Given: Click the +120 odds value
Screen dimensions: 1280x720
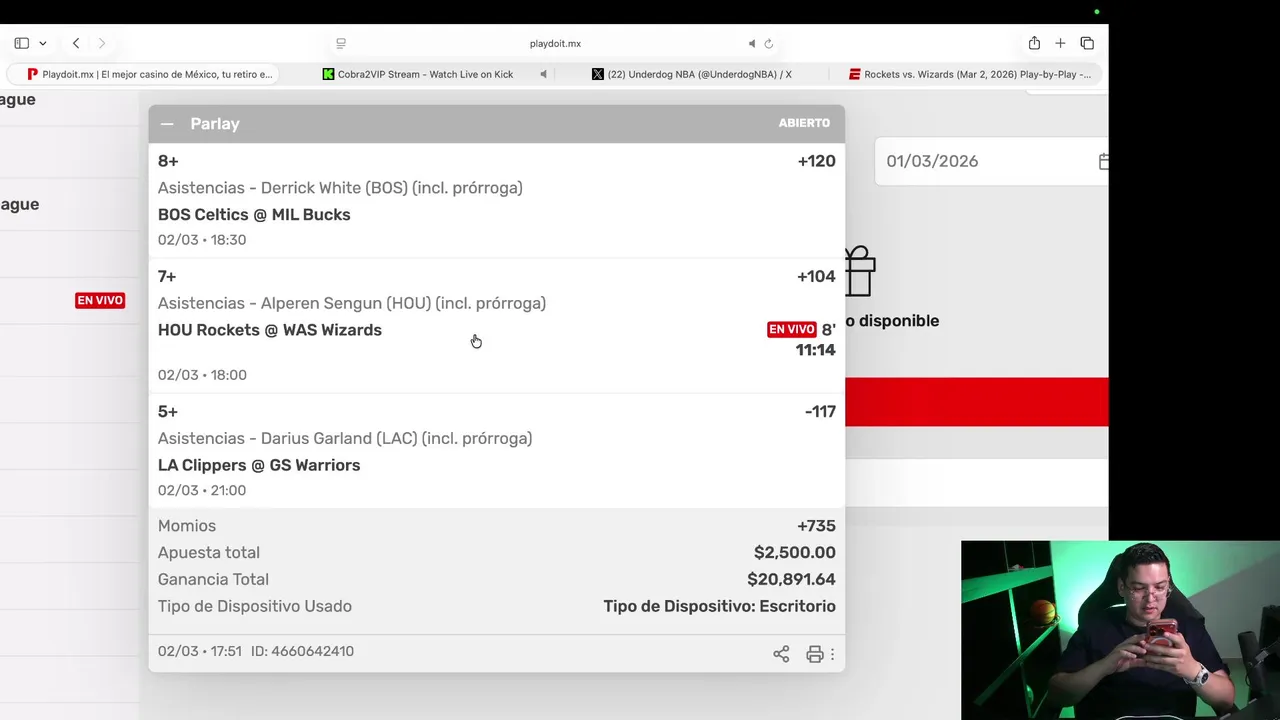Looking at the screenshot, I should pyautogui.click(x=816, y=161).
